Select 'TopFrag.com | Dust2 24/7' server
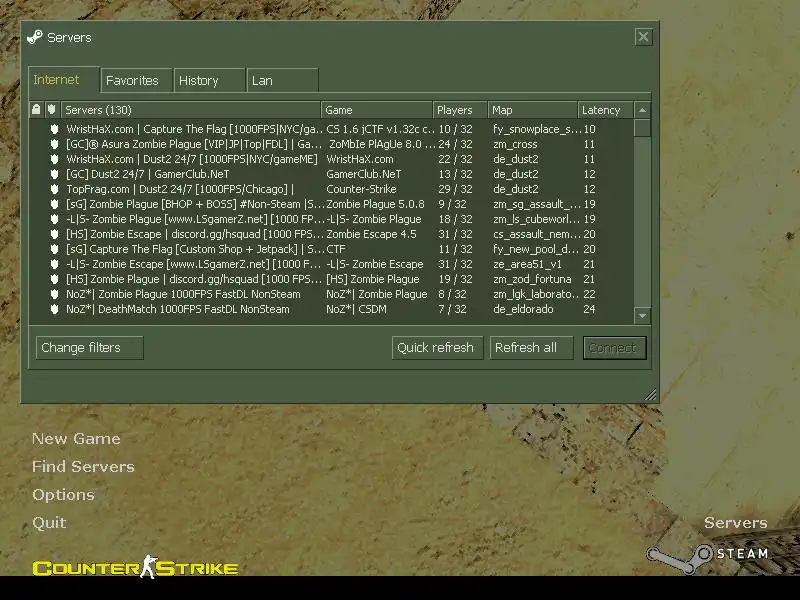Image resolution: width=800 pixels, height=600 pixels. pyautogui.click(x=180, y=189)
